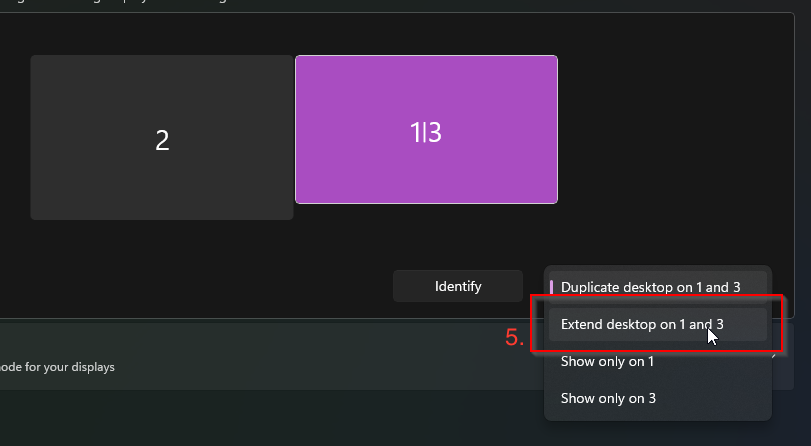The width and height of the screenshot is (811, 446).
Task: Click the number 2 label on the gray monitor
Action: click(x=162, y=140)
